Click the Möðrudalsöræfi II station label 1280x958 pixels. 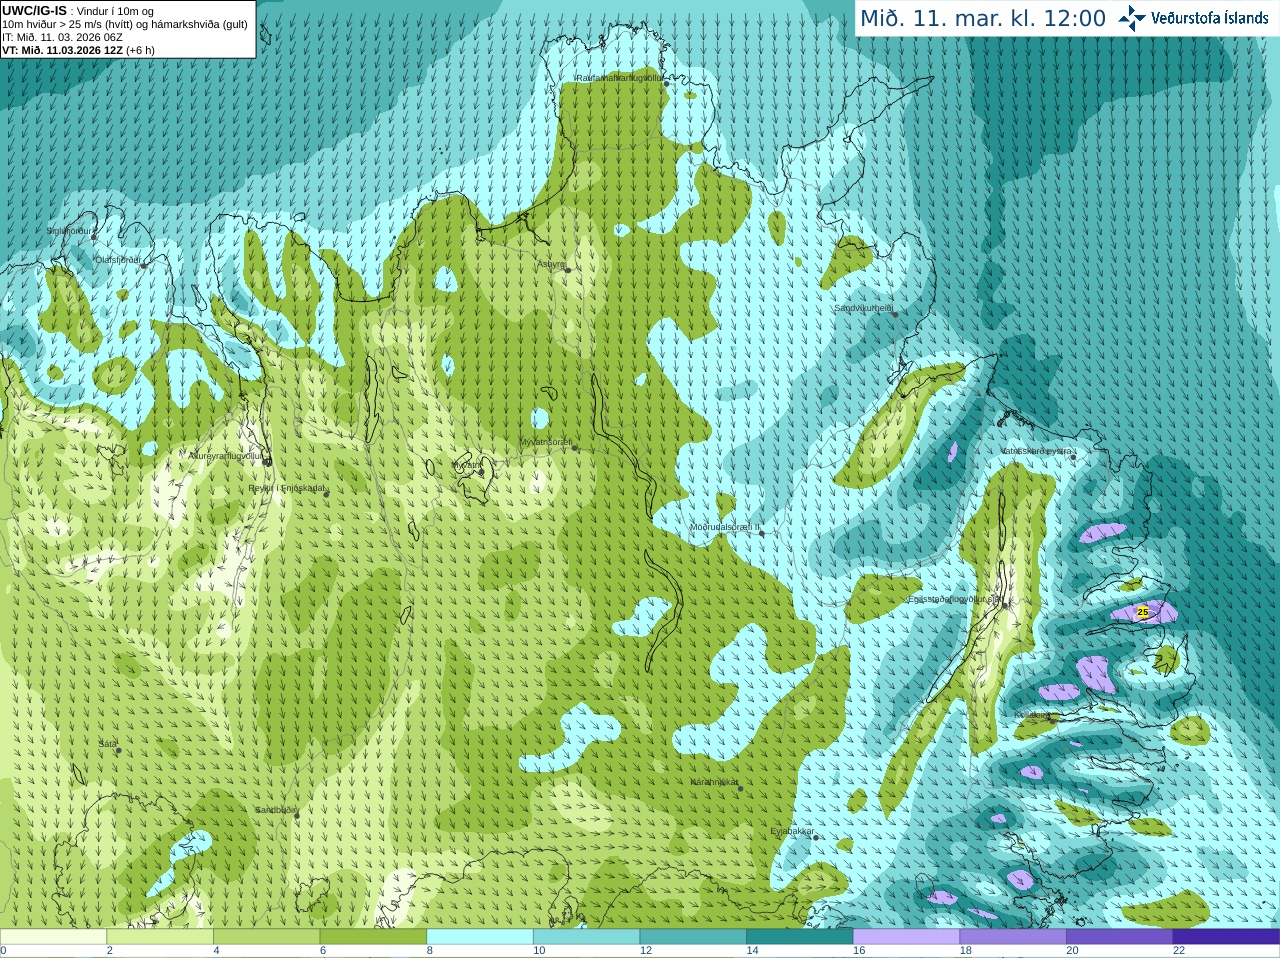coord(725,527)
